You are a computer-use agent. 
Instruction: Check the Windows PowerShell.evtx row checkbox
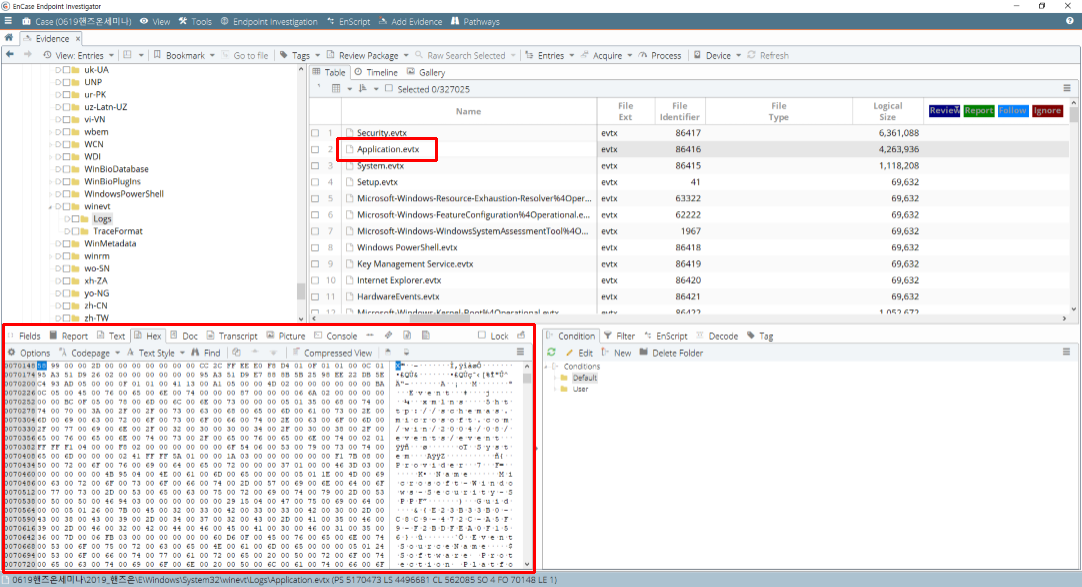(315, 248)
